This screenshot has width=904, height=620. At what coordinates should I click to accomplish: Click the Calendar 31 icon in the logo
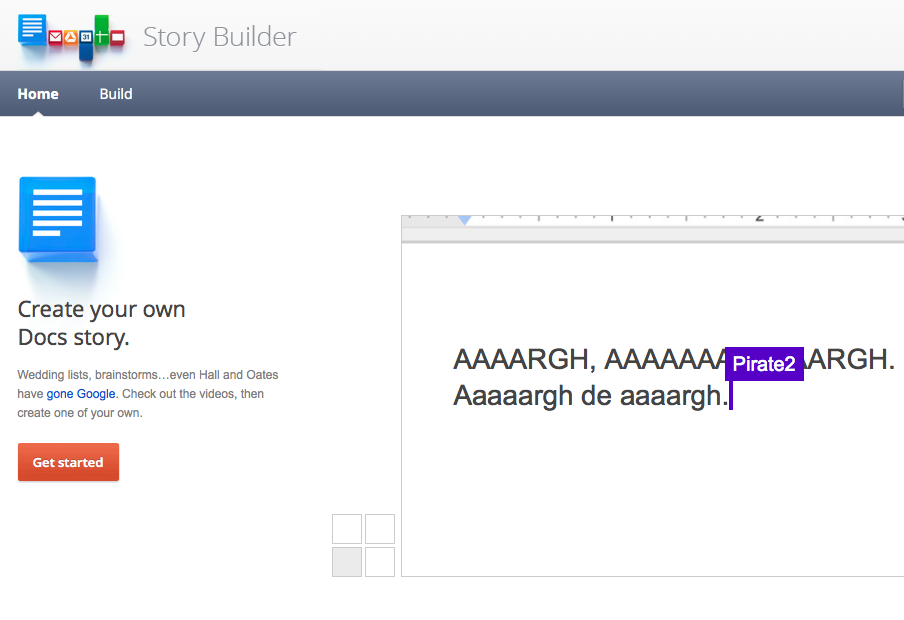[x=86, y=37]
